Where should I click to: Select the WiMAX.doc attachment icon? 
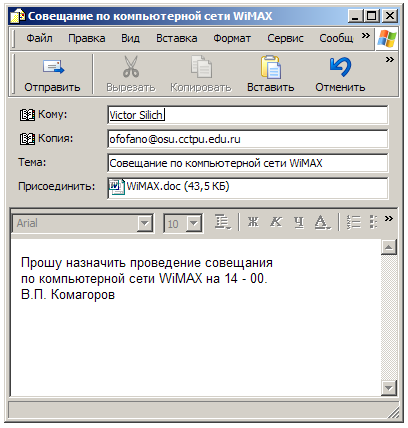click(x=116, y=187)
